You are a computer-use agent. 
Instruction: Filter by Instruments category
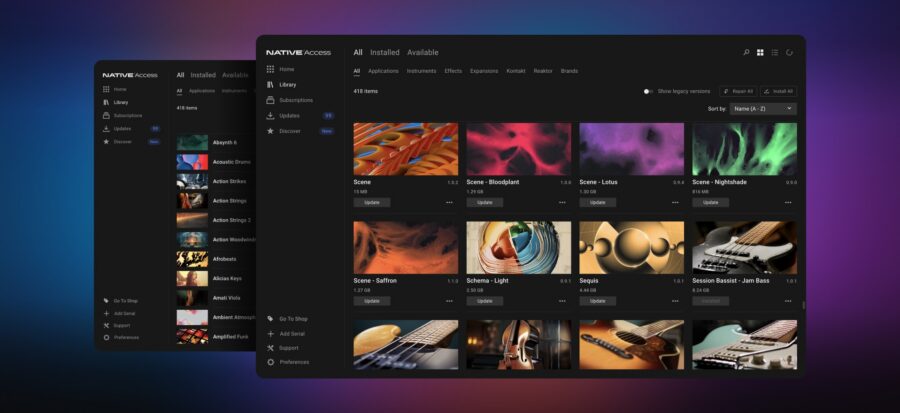(421, 71)
